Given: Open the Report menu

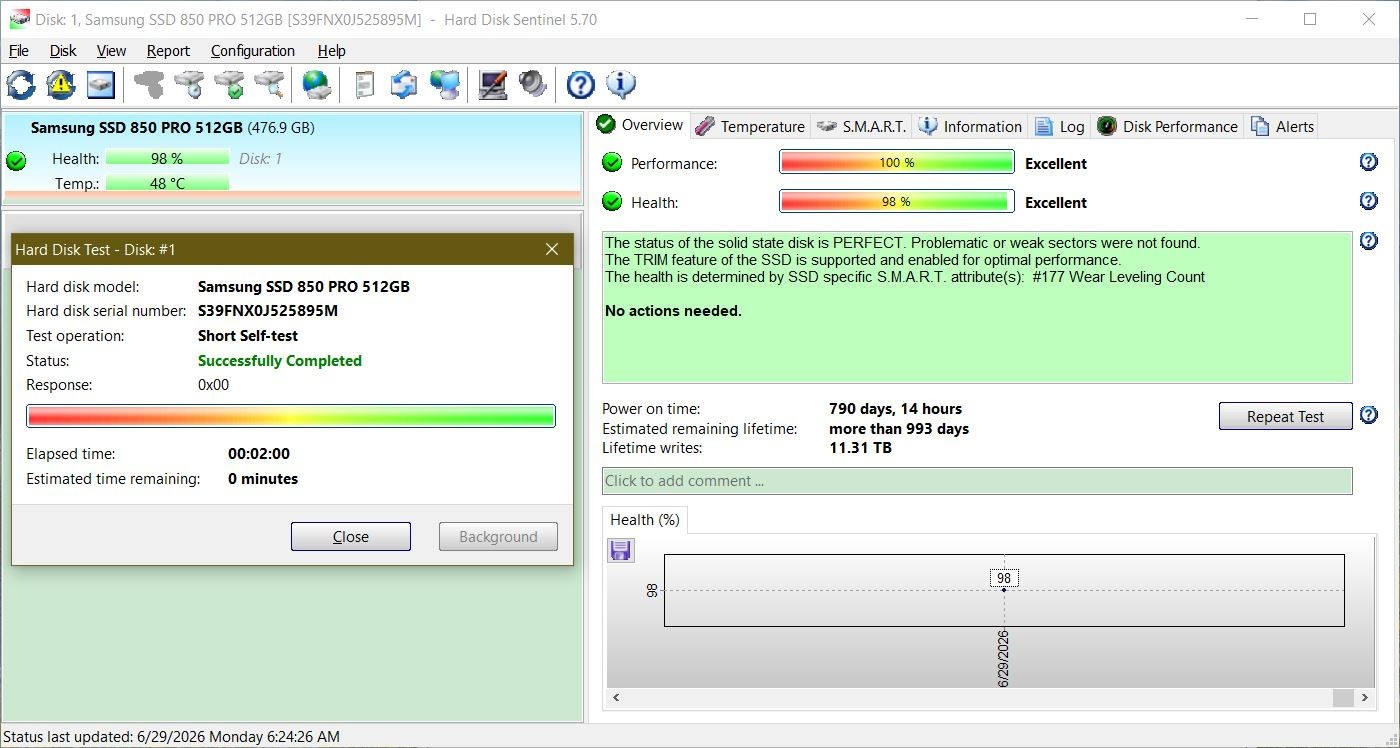Looking at the screenshot, I should (168, 51).
